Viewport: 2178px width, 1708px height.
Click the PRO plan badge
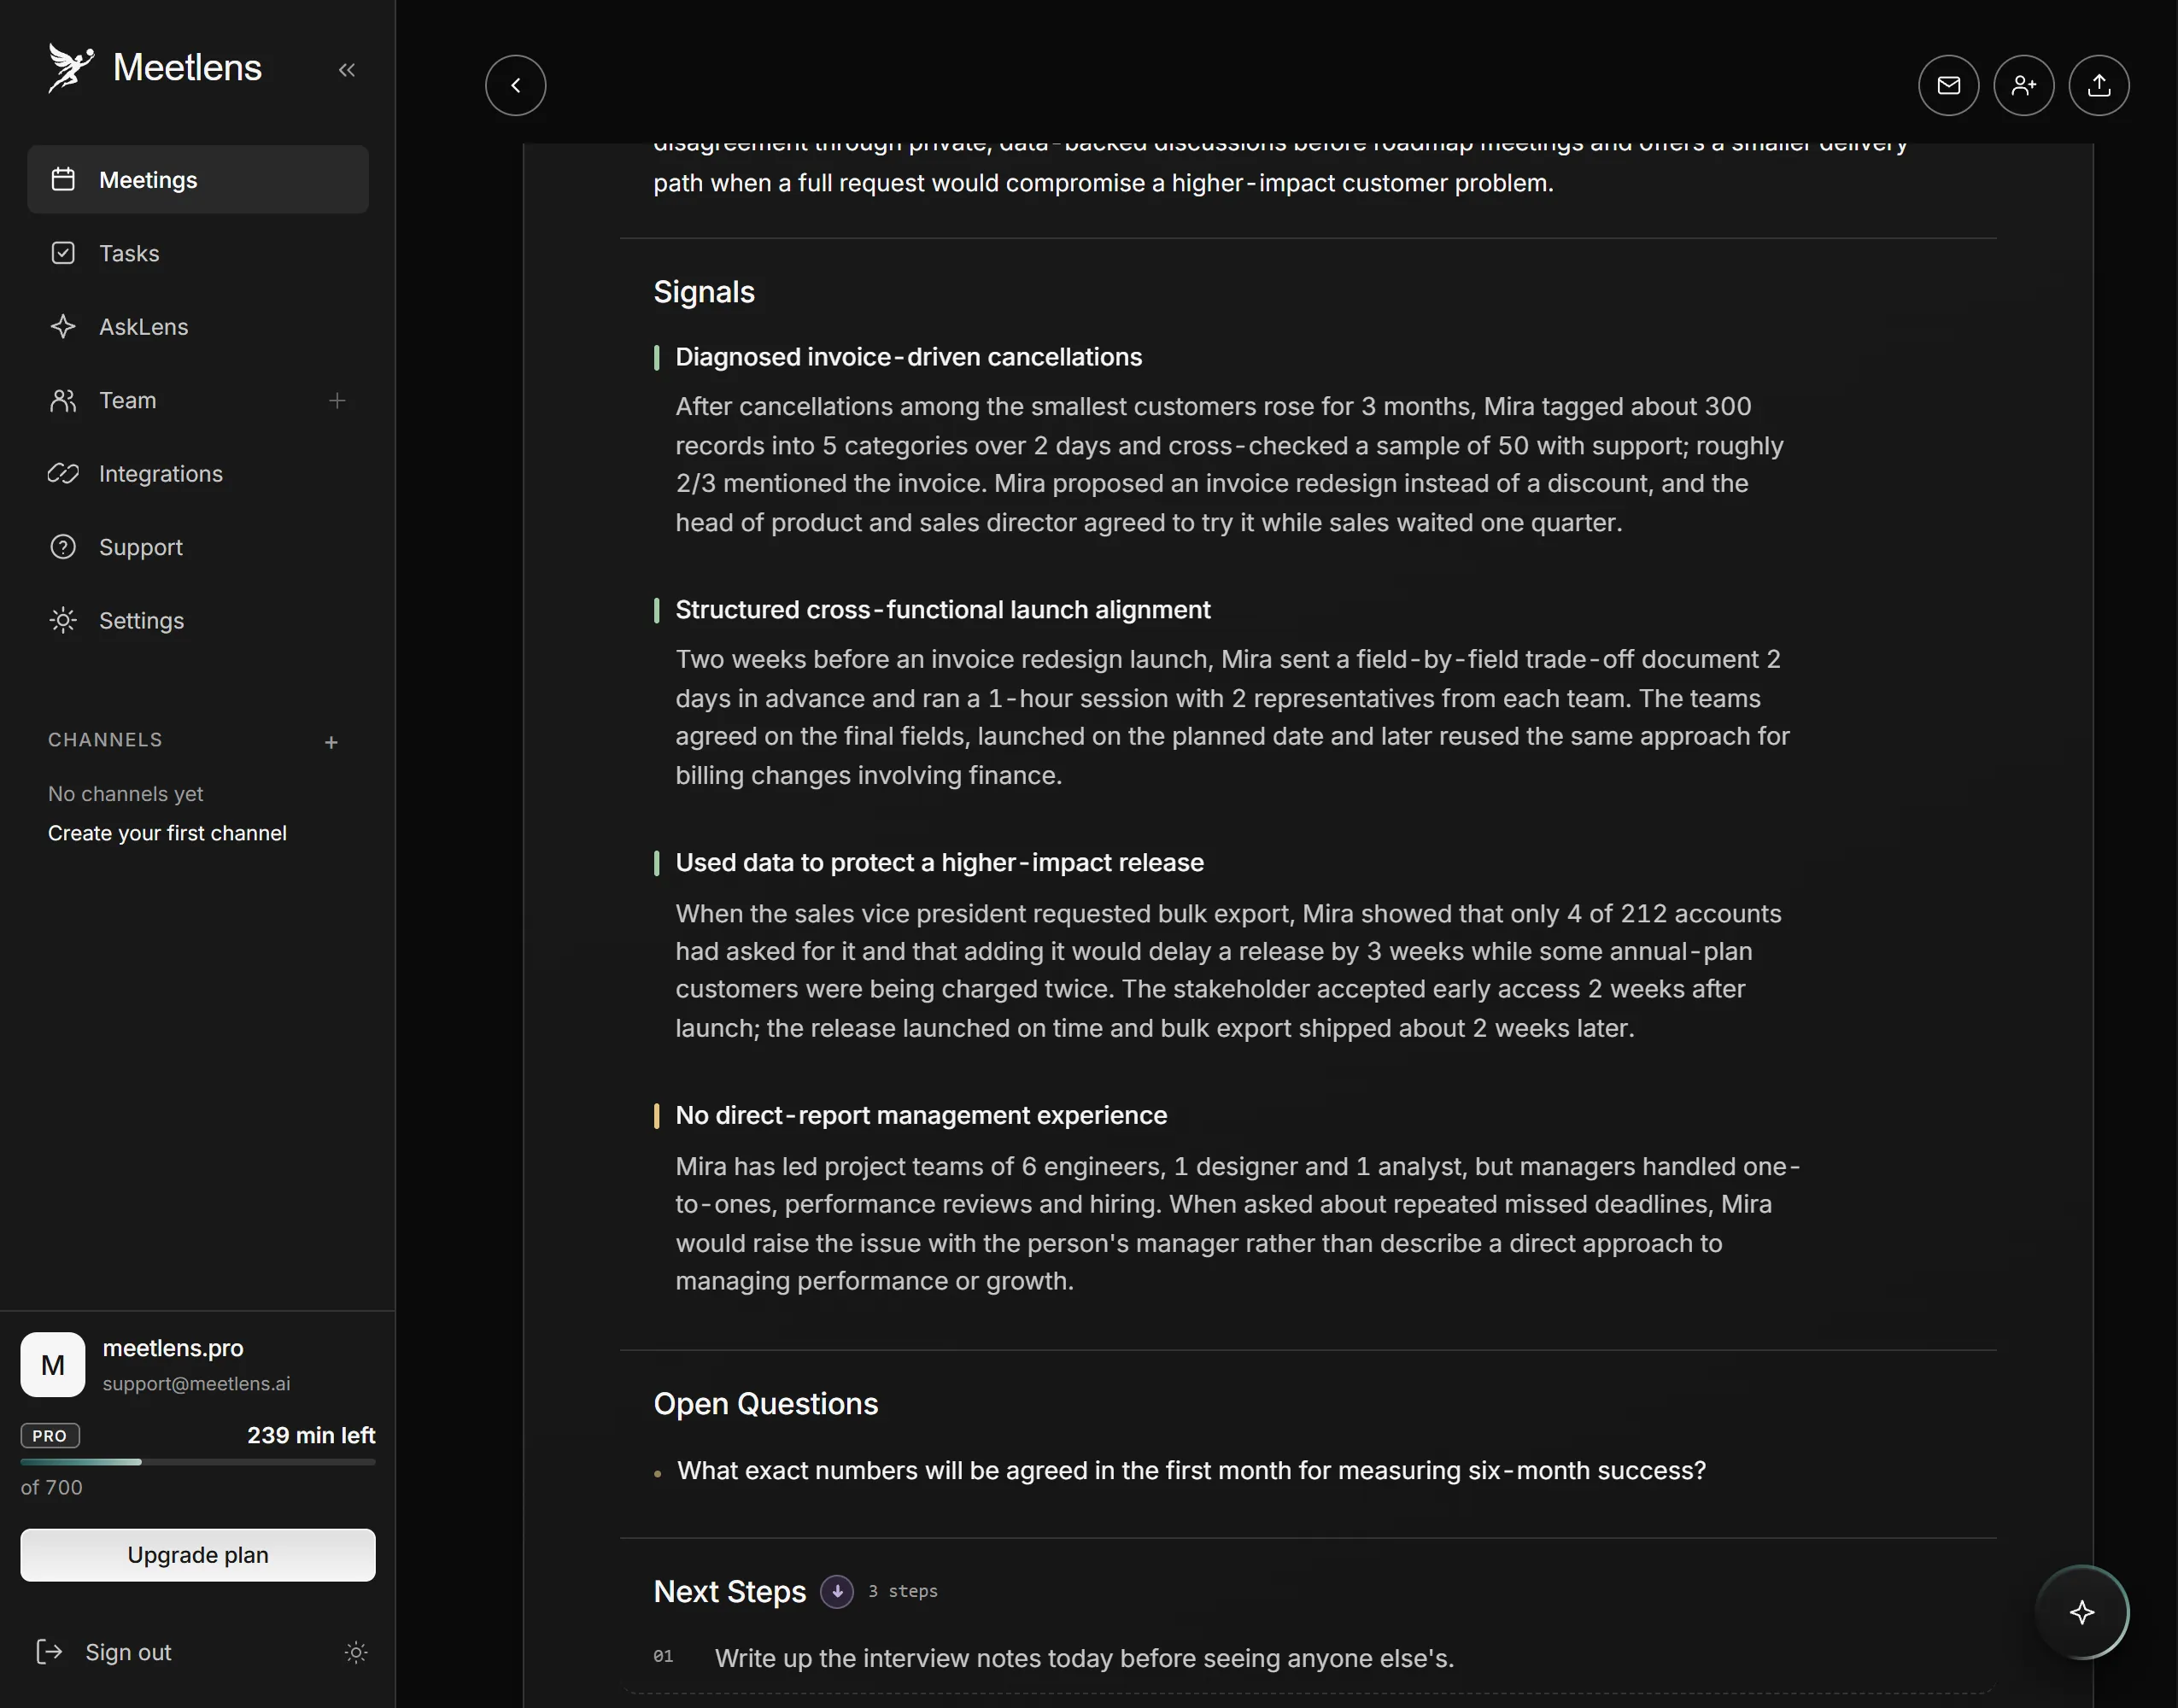[50, 1436]
